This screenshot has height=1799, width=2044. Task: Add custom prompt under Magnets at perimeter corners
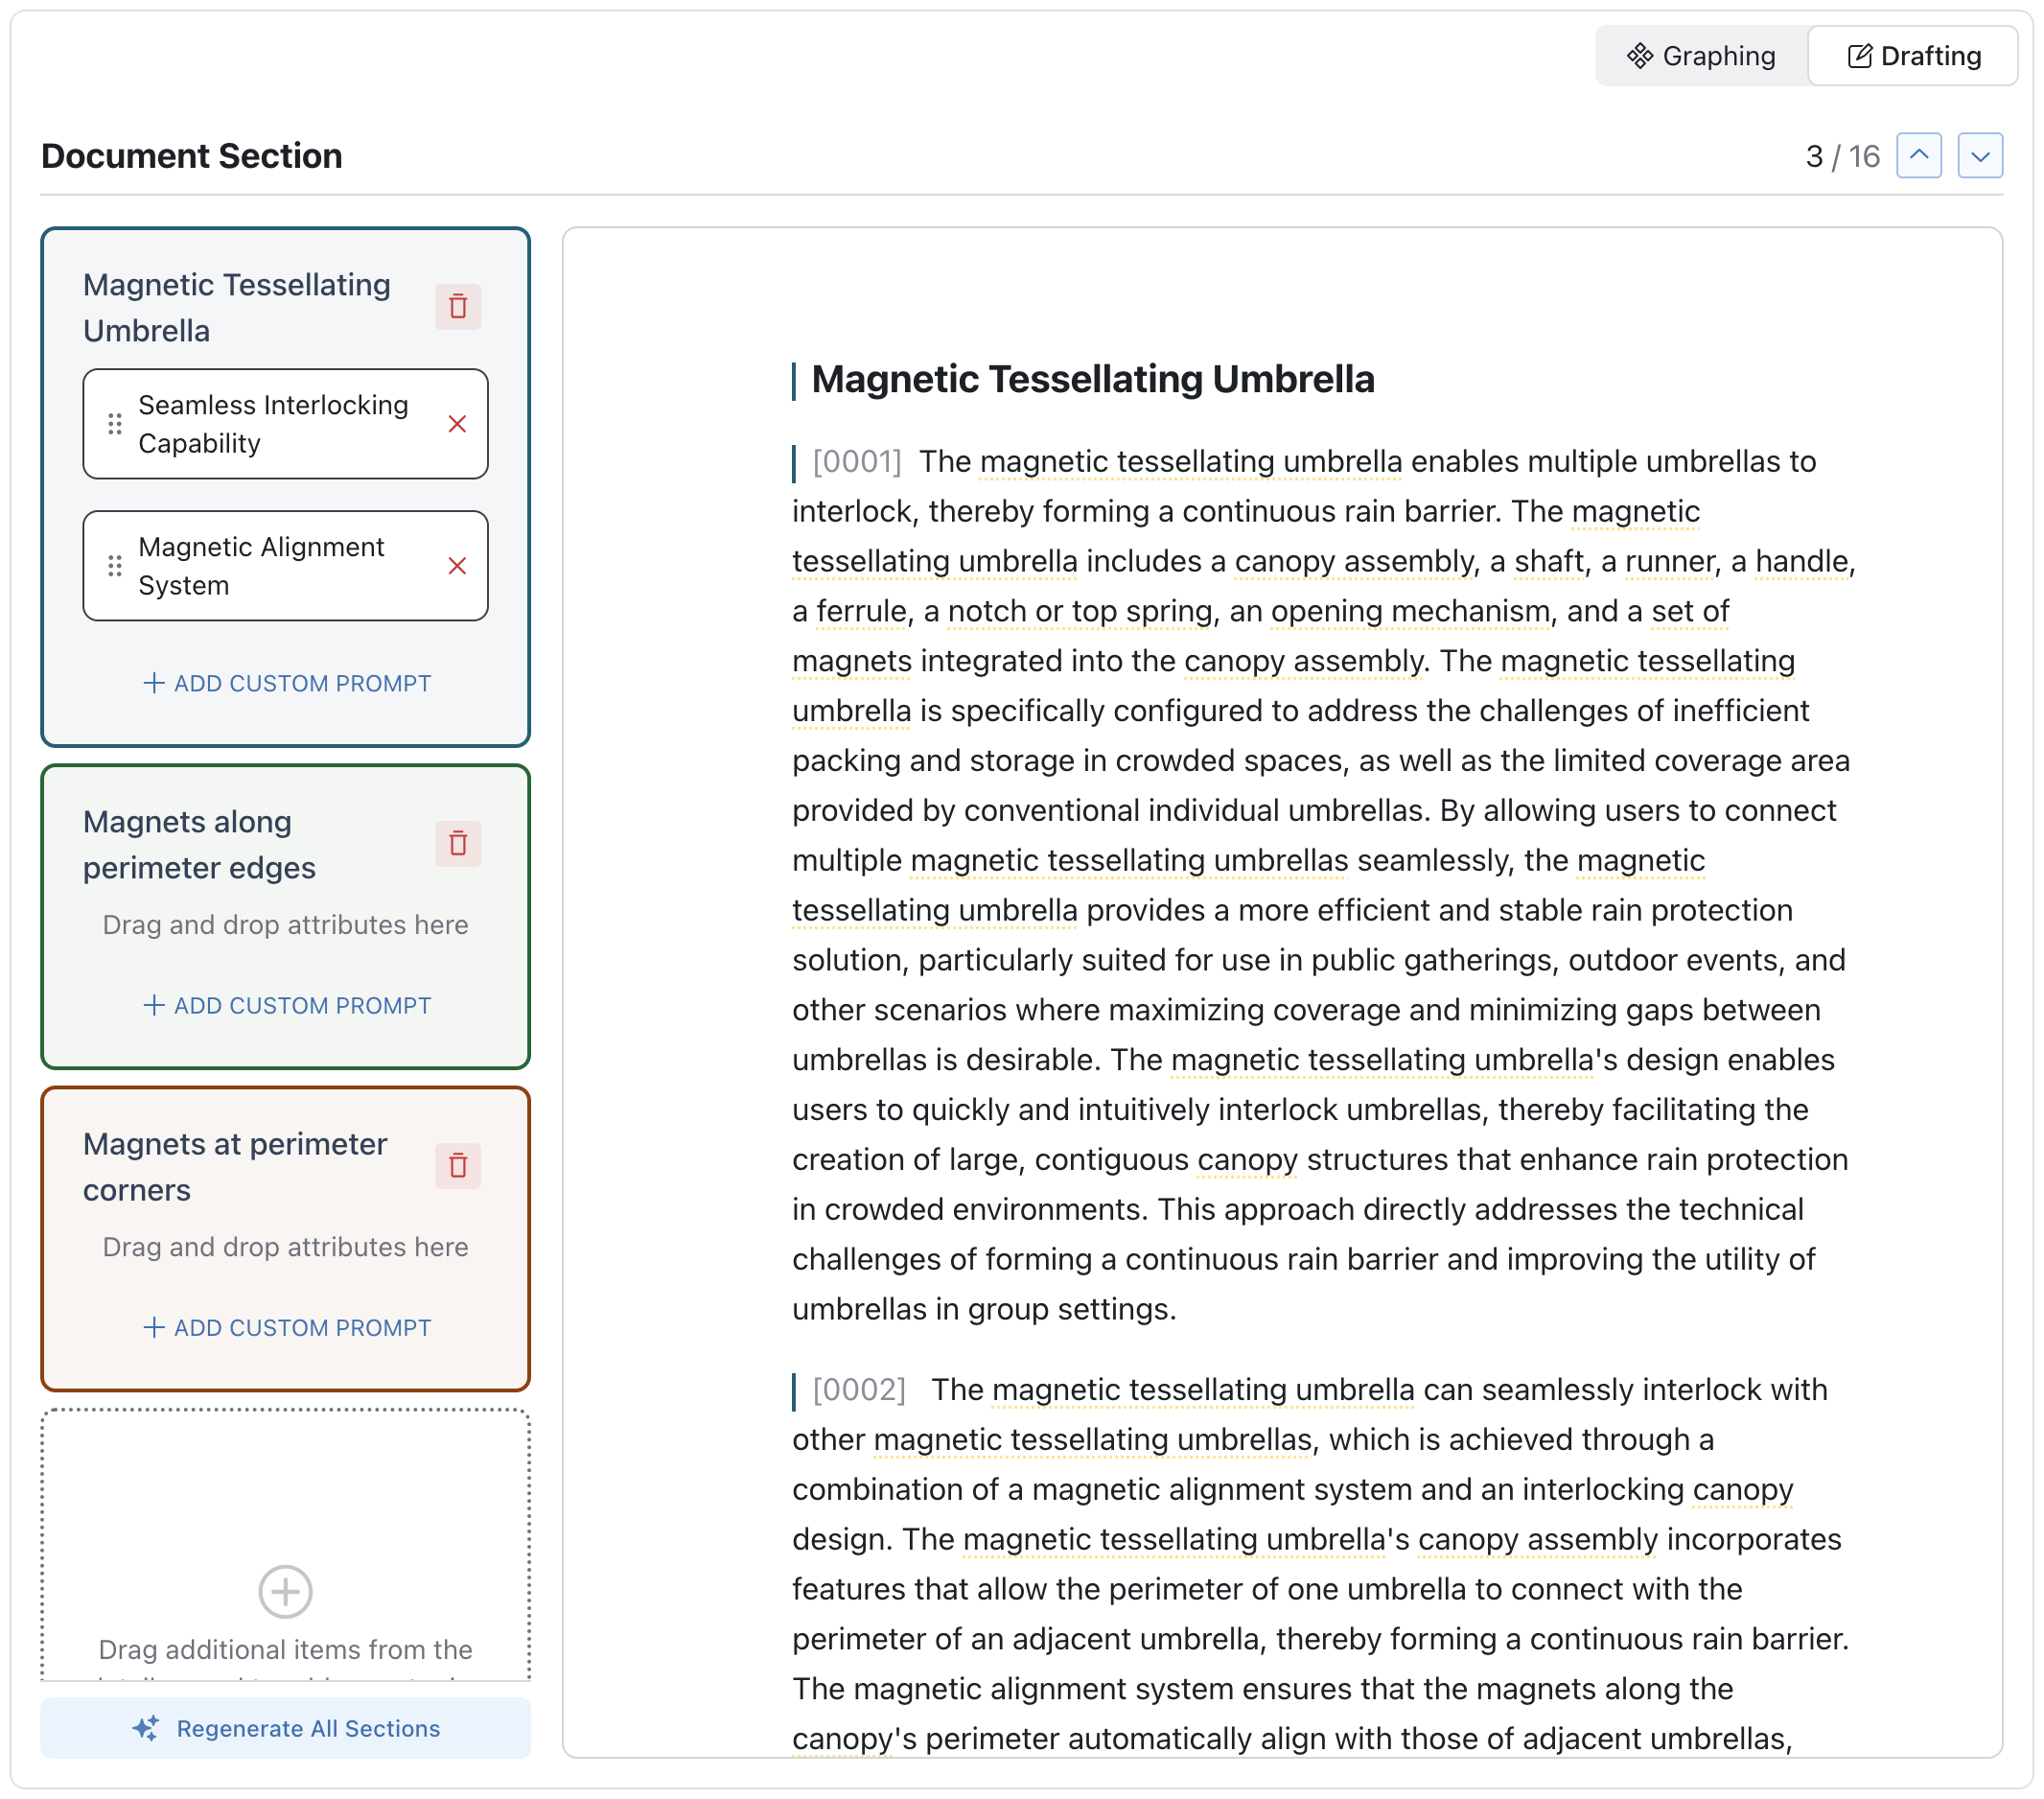(x=285, y=1328)
